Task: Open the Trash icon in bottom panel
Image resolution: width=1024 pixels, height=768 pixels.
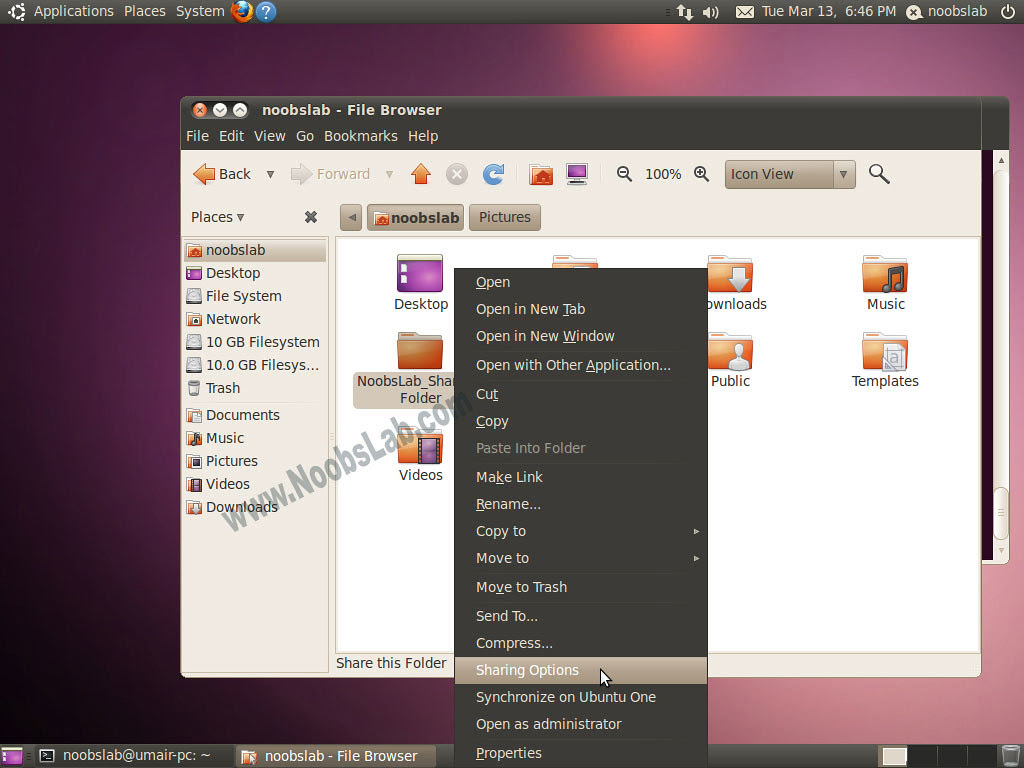Action: pyautogui.click(x=1010, y=756)
